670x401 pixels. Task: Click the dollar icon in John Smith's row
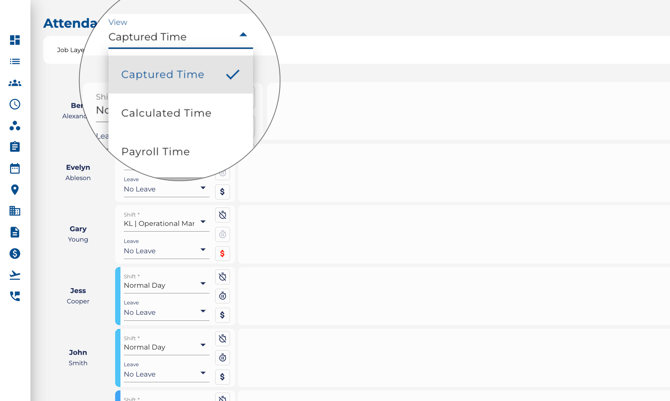point(222,377)
